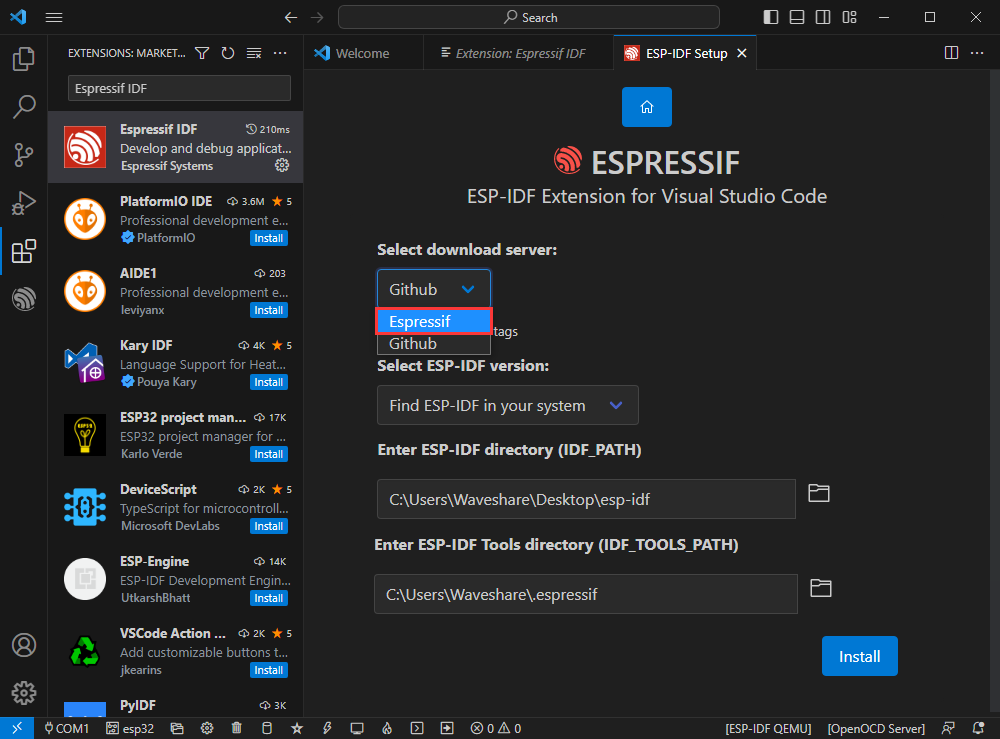The width and height of the screenshot is (1000, 739).
Task: Install the AIDE1 extension
Action: [x=268, y=310]
